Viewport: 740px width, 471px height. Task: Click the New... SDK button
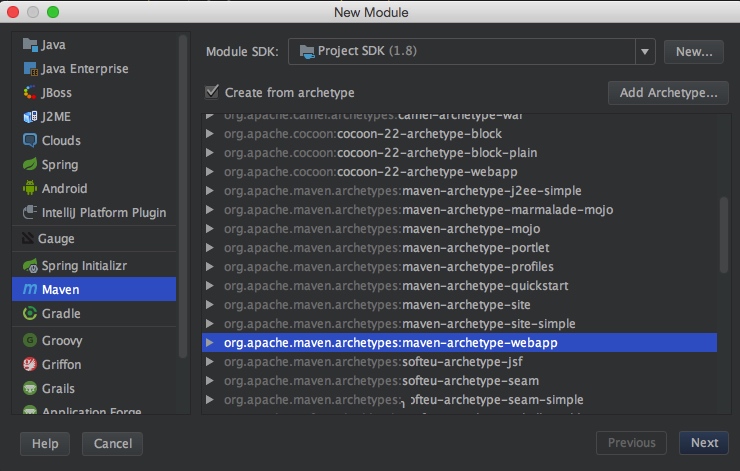[x=694, y=51]
